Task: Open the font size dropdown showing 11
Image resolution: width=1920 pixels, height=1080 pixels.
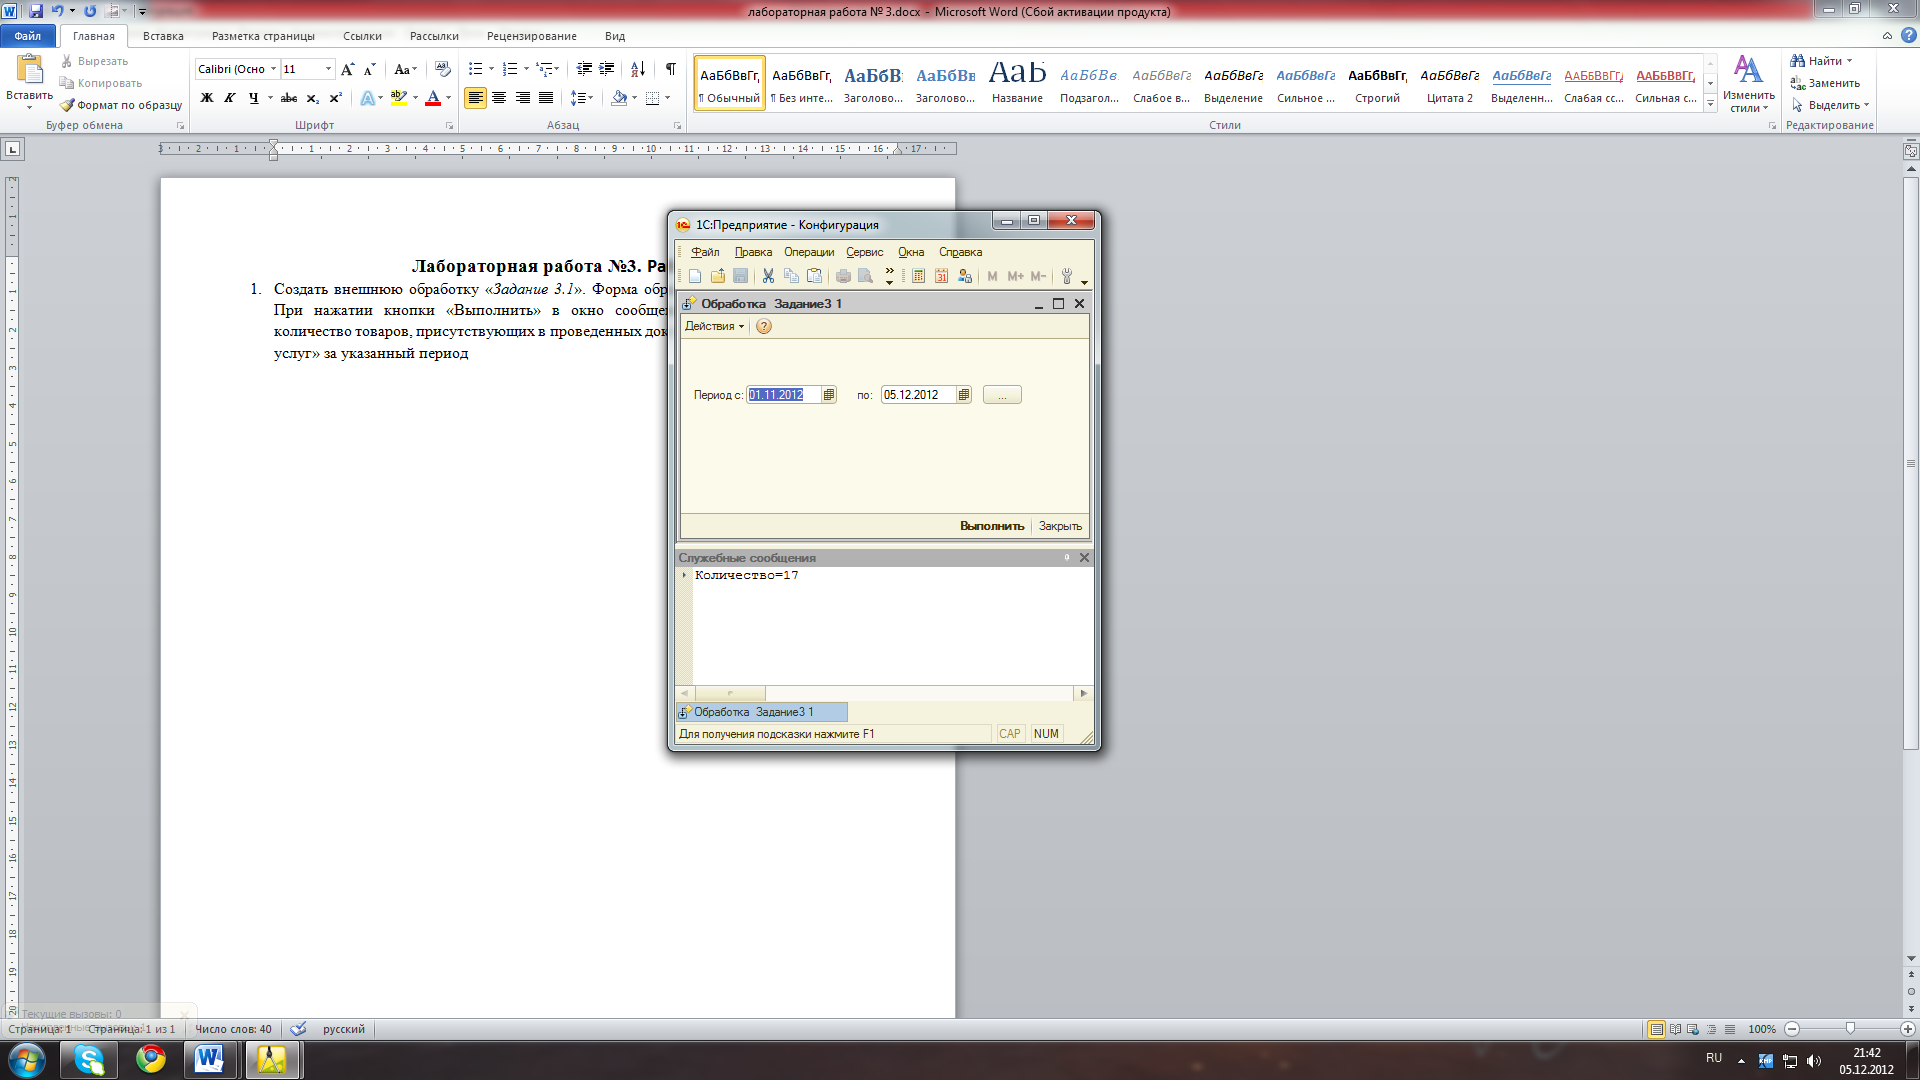Action: [x=328, y=69]
